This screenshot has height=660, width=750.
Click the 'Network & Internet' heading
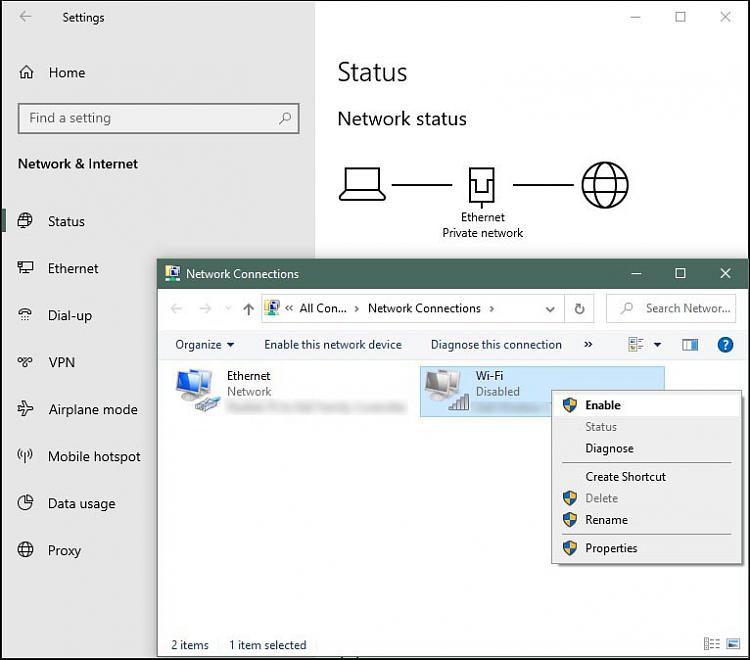click(78, 164)
